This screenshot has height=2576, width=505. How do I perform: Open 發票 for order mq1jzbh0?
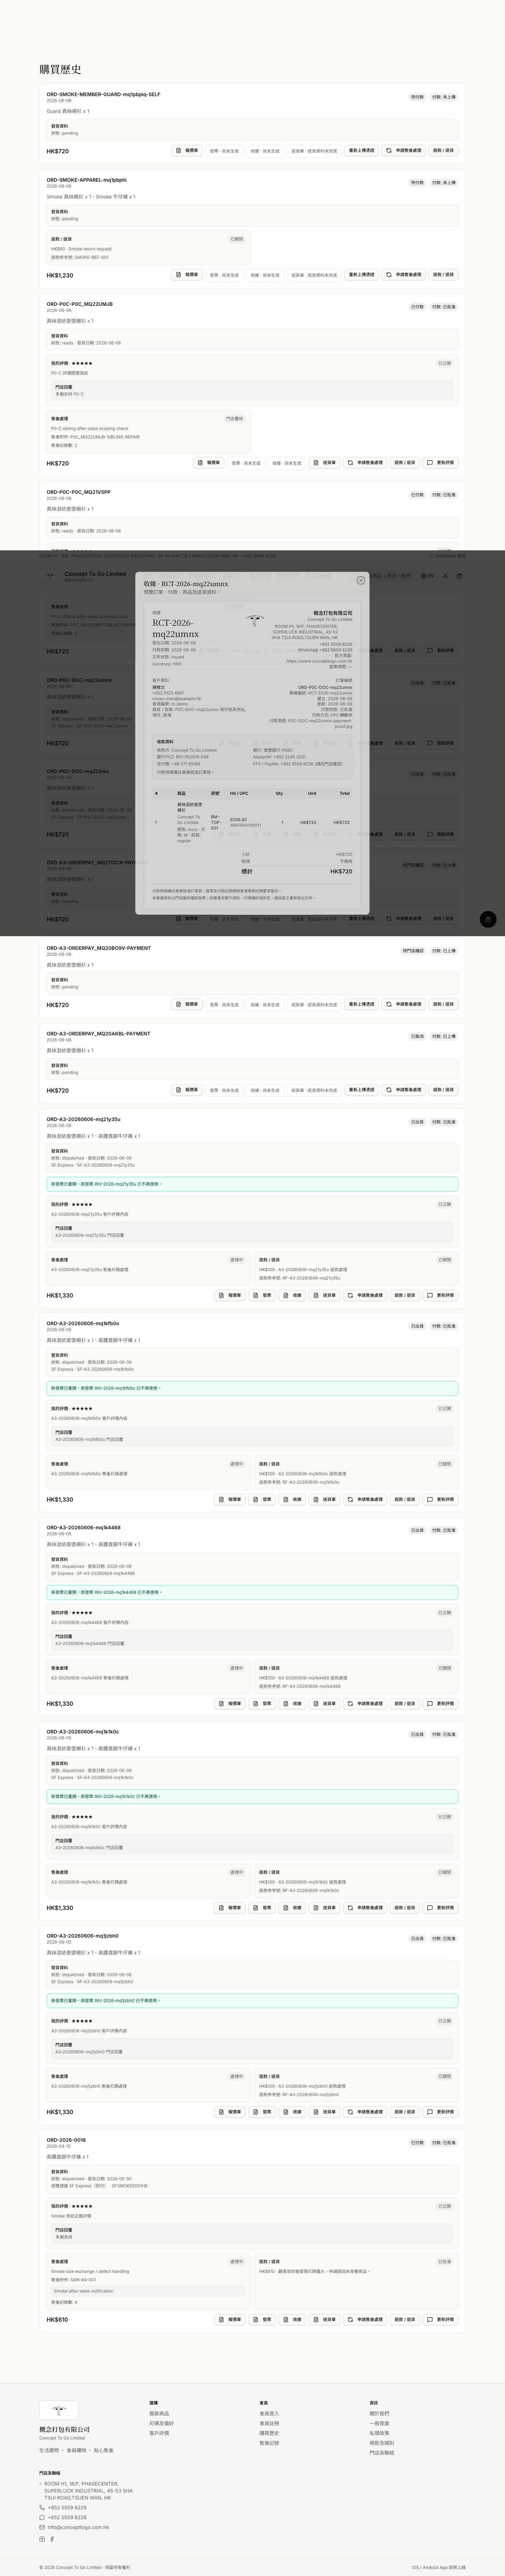point(262,2112)
